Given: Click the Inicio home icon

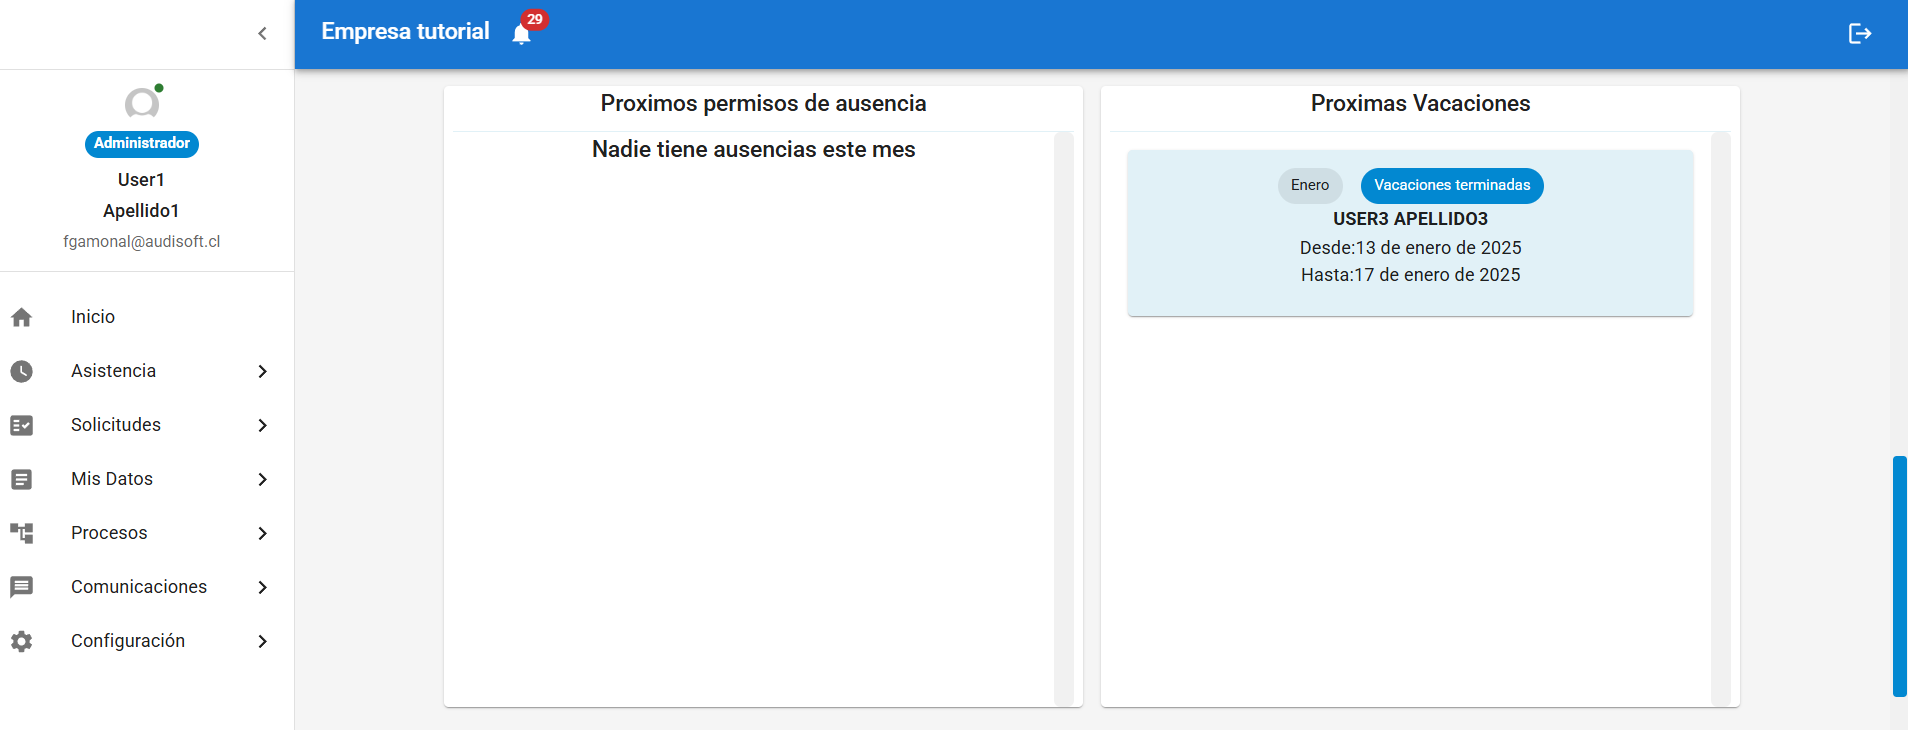Looking at the screenshot, I should 22,317.
